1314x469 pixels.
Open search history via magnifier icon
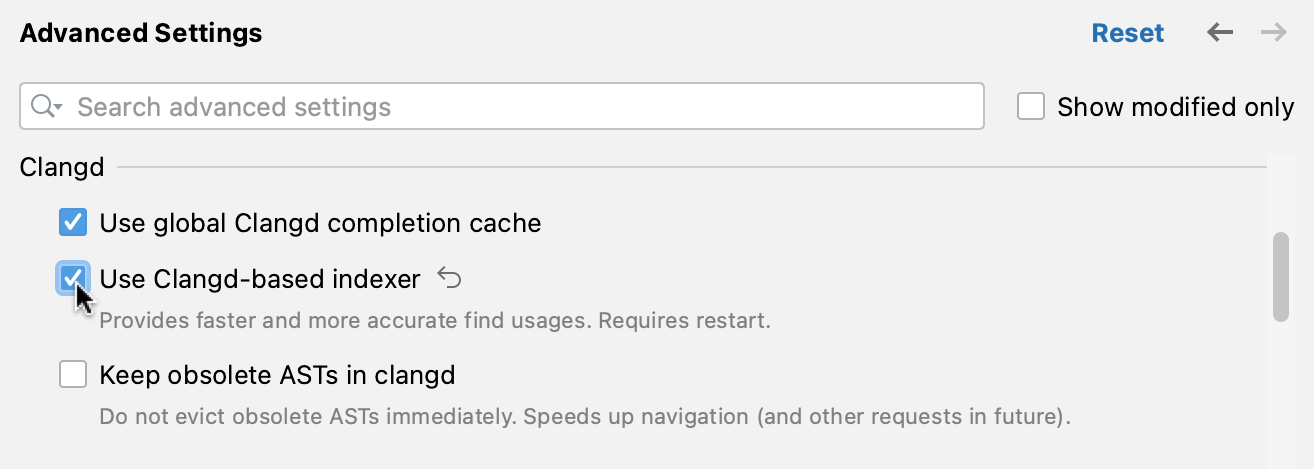pyautogui.click(x=46, y=107)
